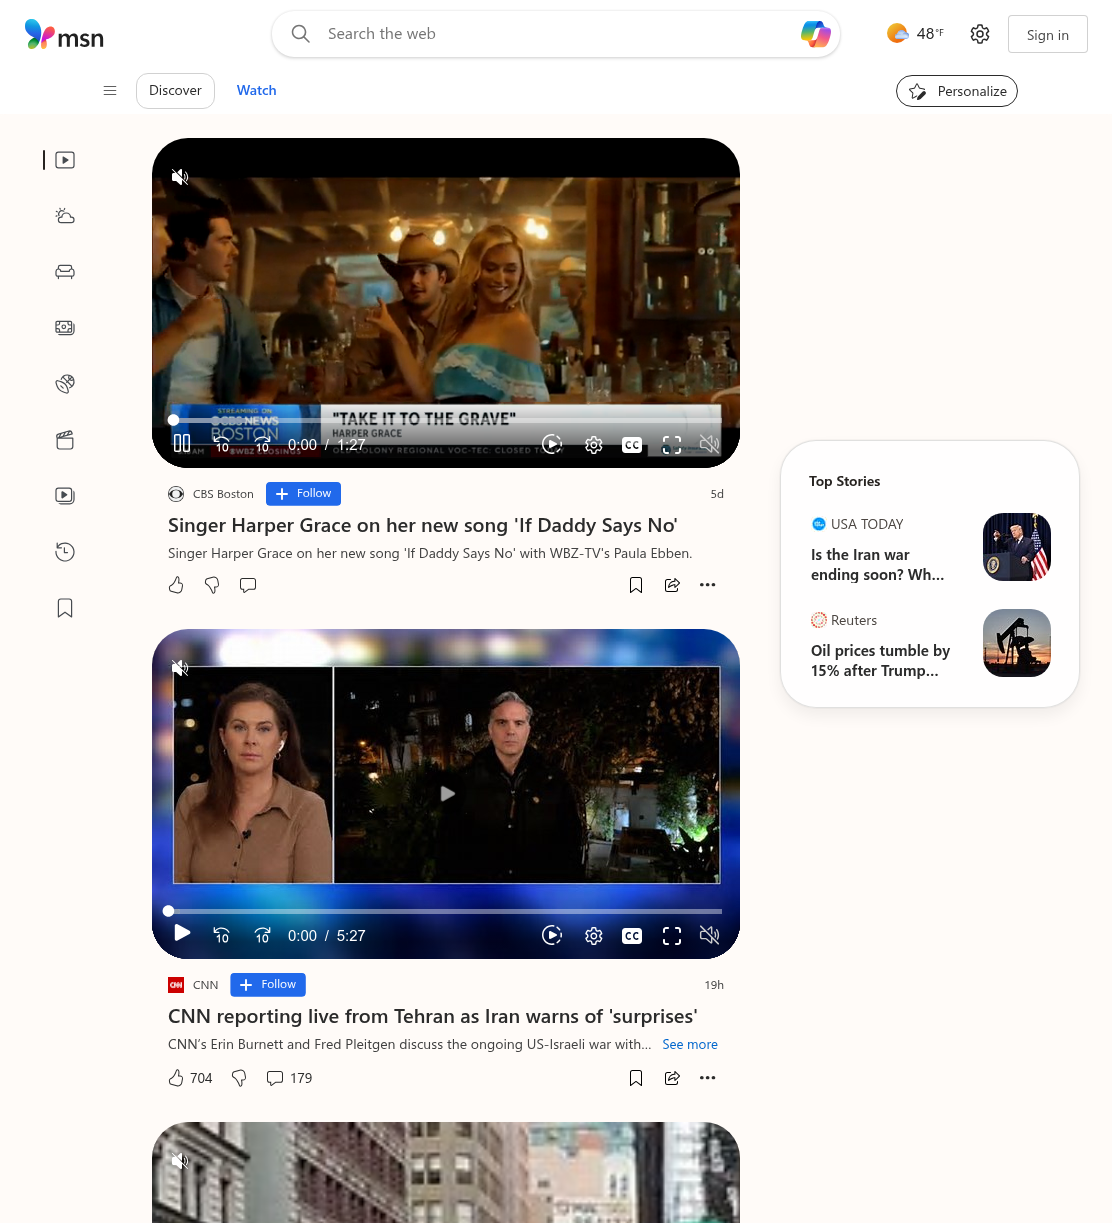Screen dimensions: 1112x1223
Task: Unmute via top-left speaker on Harper Grace video
Action: tap(180, 177)
